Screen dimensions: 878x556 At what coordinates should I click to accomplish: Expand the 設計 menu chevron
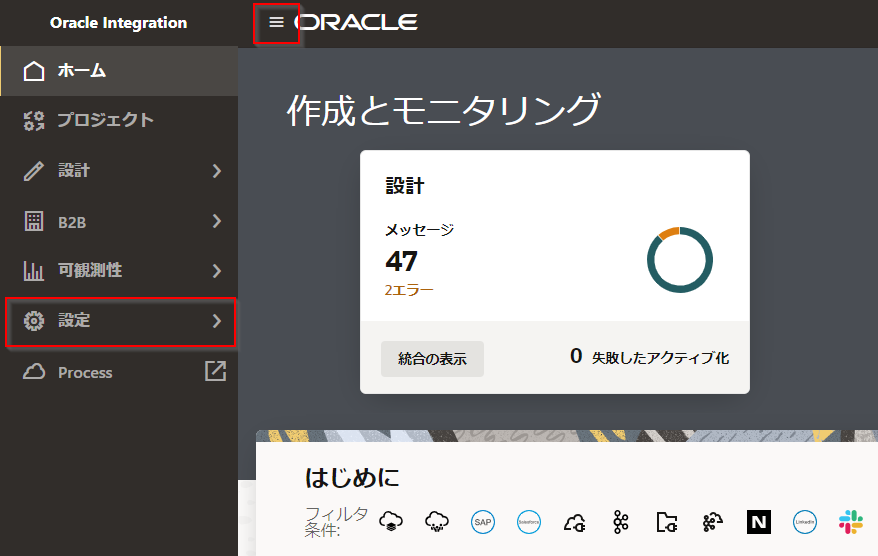click(x=217, y=171)
